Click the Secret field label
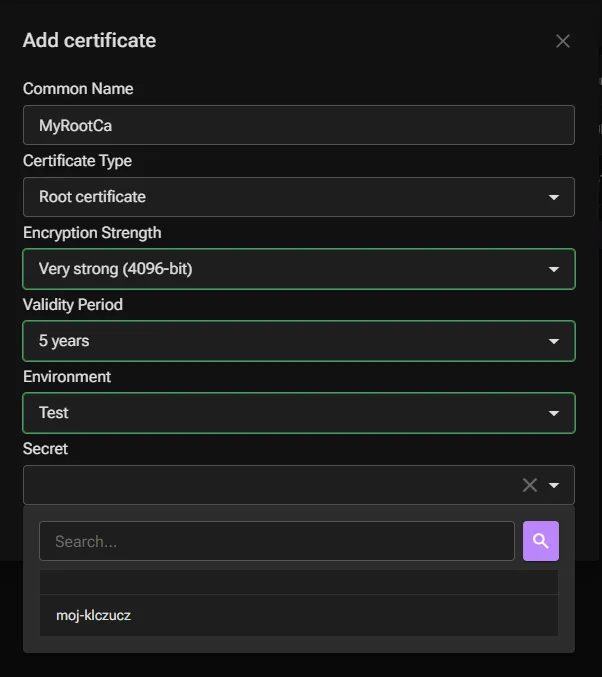Viewport: 602px width, 677px height. [x=45, y=449]
